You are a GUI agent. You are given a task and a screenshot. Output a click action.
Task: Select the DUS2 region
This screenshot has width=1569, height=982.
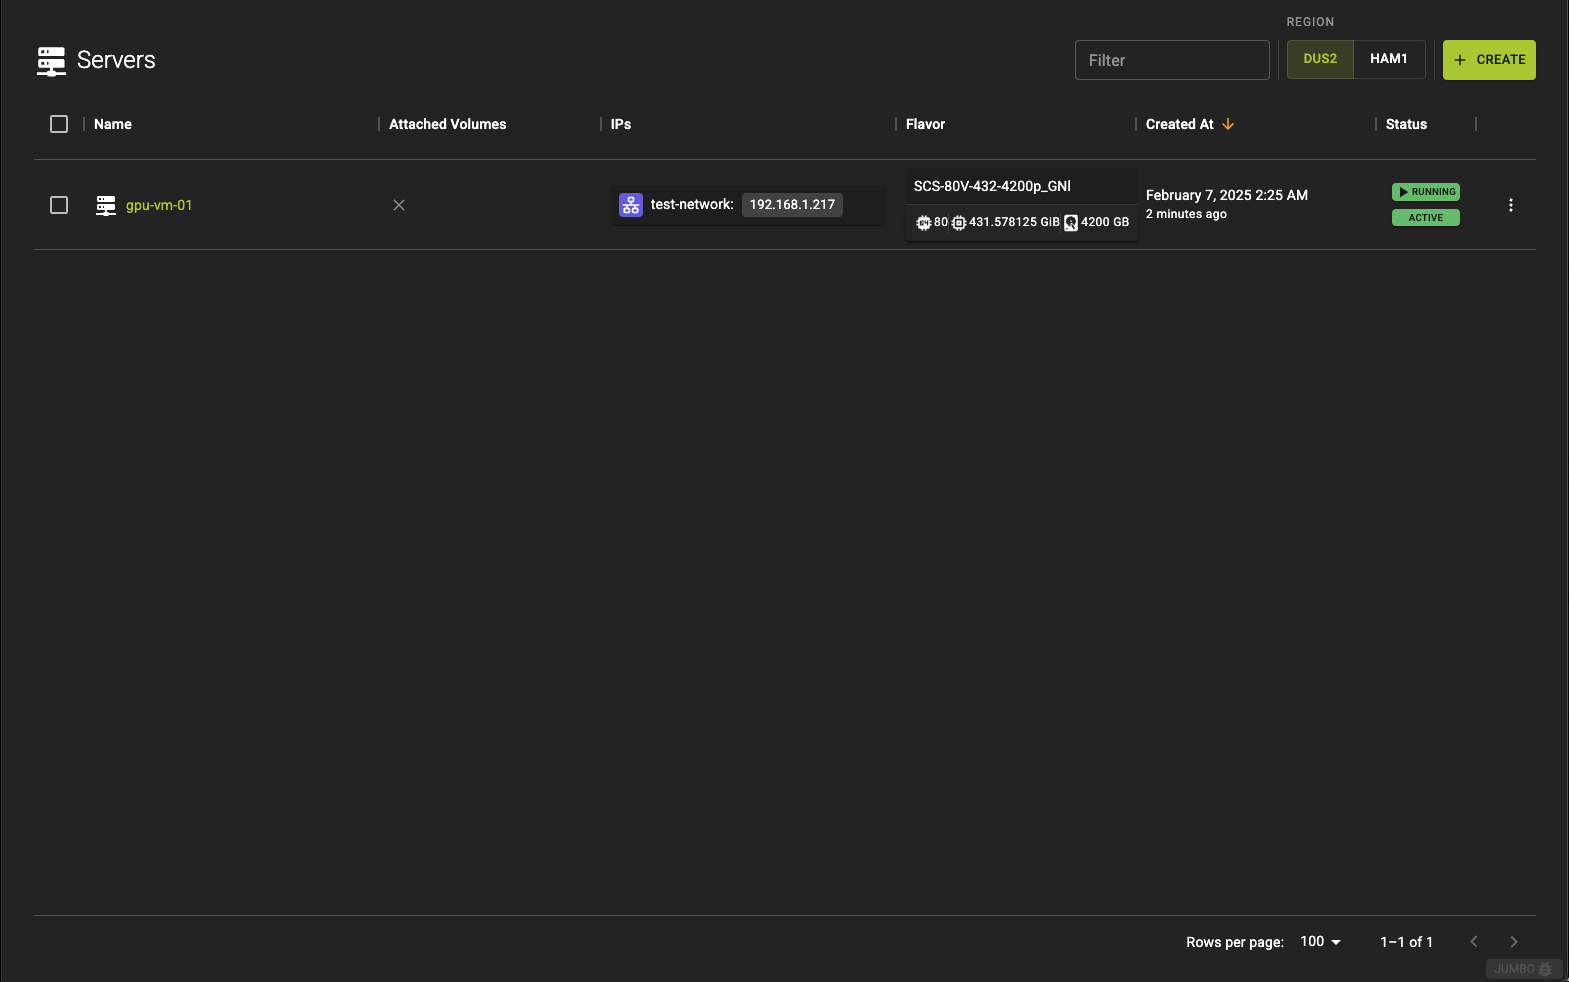(x=1320, y=59)
